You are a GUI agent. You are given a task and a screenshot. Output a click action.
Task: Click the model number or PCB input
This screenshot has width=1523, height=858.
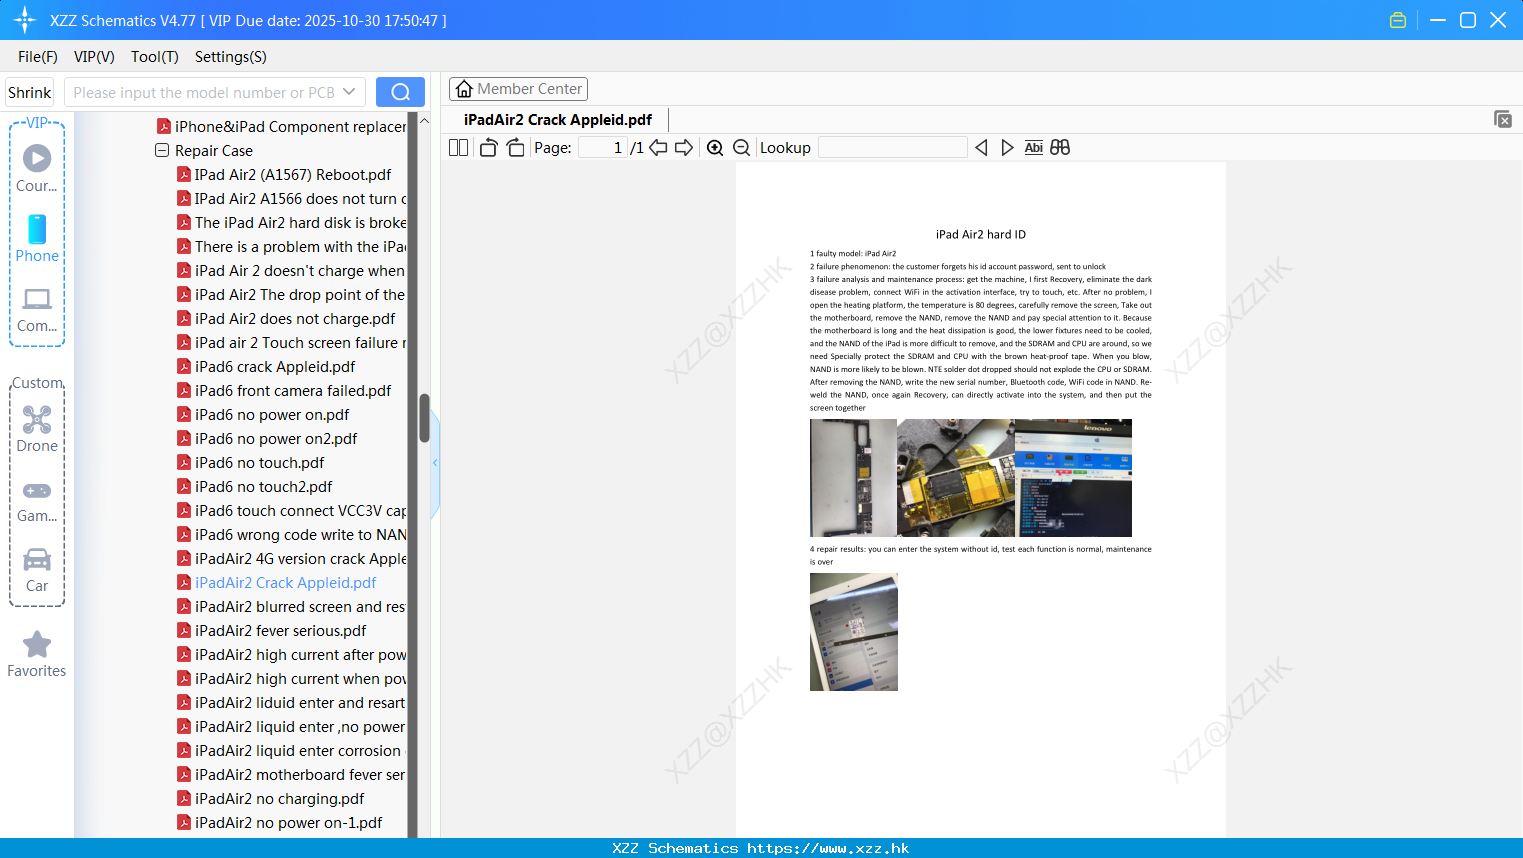(203, 92)
